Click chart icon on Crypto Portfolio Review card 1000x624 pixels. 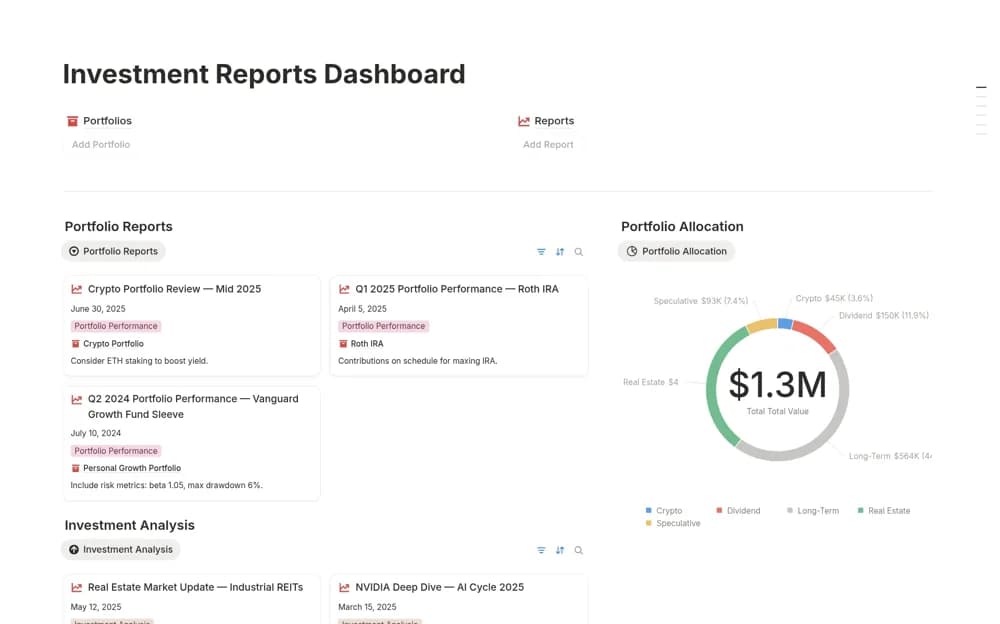point(77,289)
